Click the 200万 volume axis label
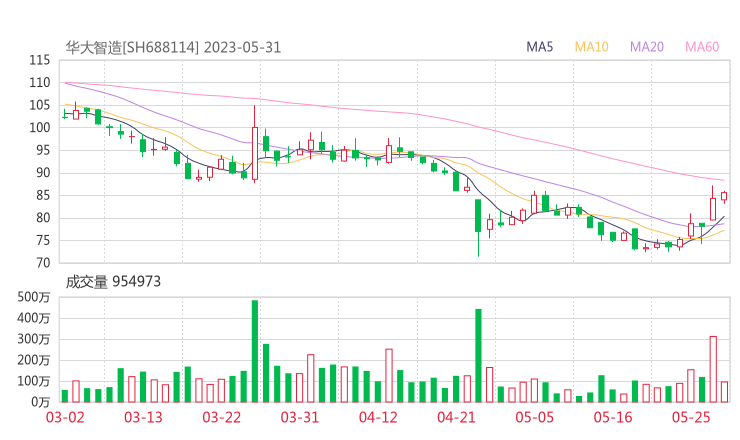Screen dimensions: 740x440 coord(34,360)
